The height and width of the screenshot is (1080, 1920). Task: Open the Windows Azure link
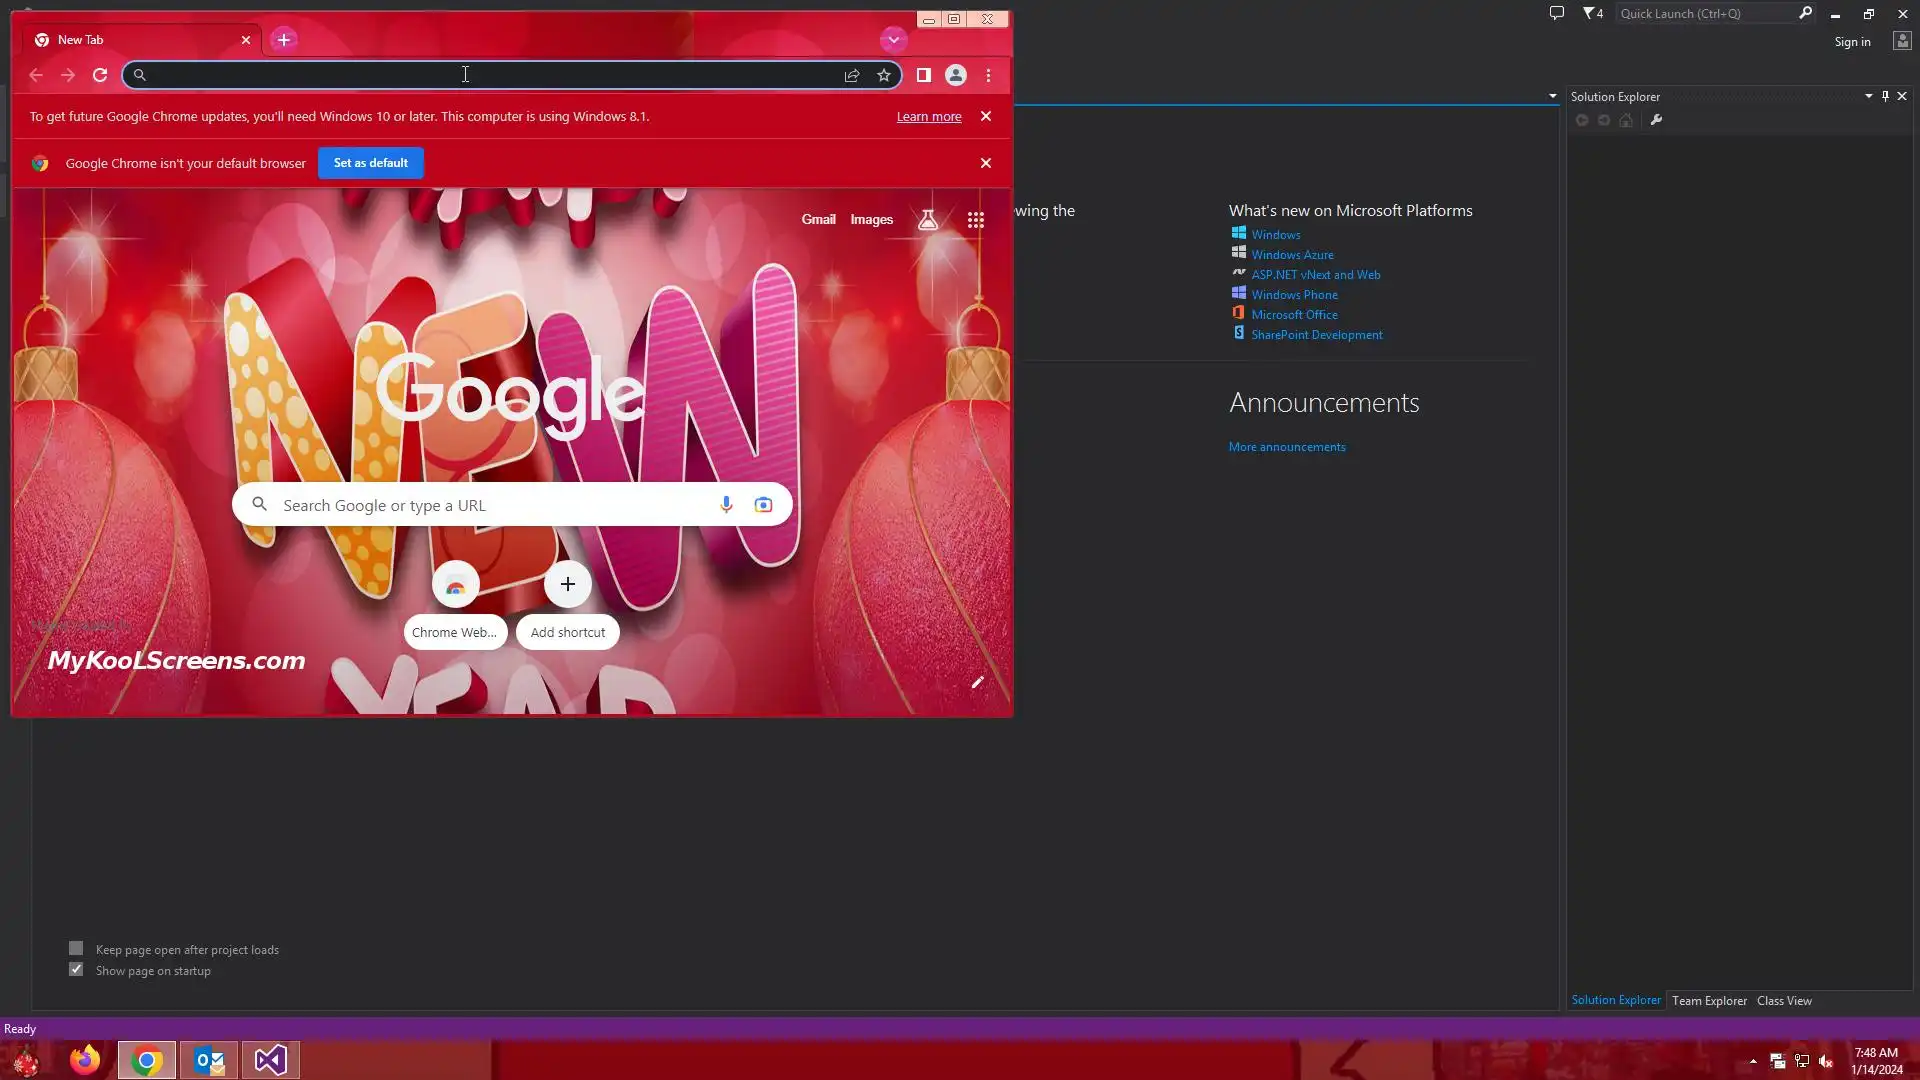point(1292,255)
